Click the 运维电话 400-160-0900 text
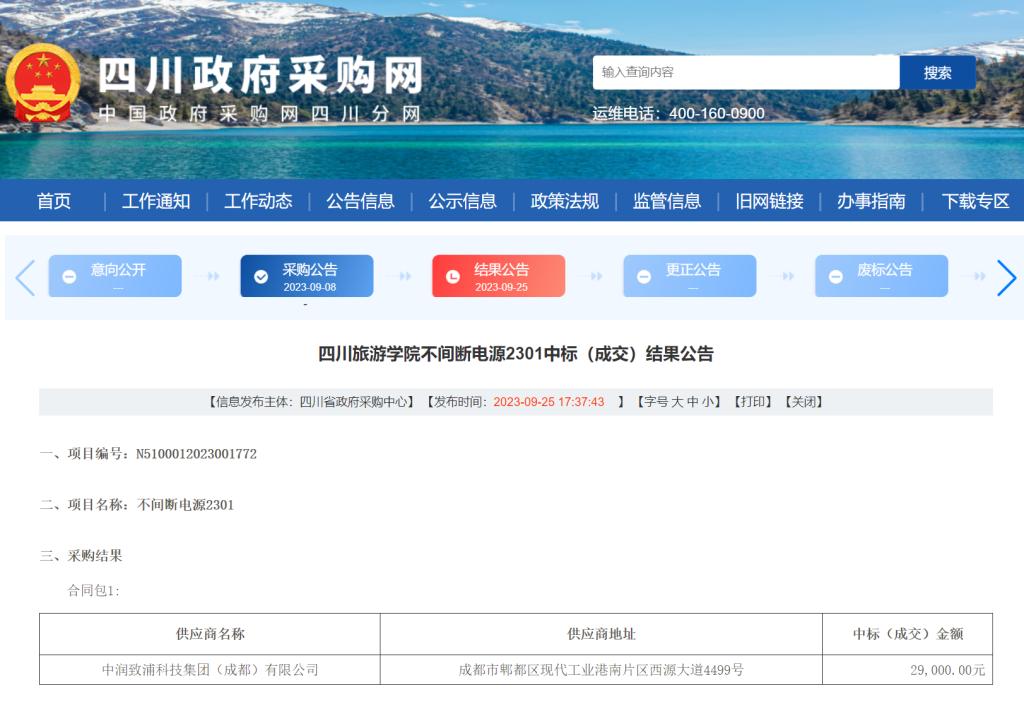 point(679,114)
